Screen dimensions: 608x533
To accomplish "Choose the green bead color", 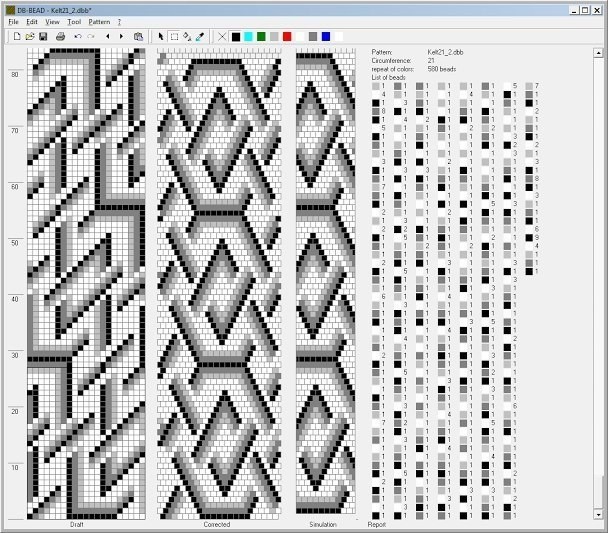I will pos(261,36).
